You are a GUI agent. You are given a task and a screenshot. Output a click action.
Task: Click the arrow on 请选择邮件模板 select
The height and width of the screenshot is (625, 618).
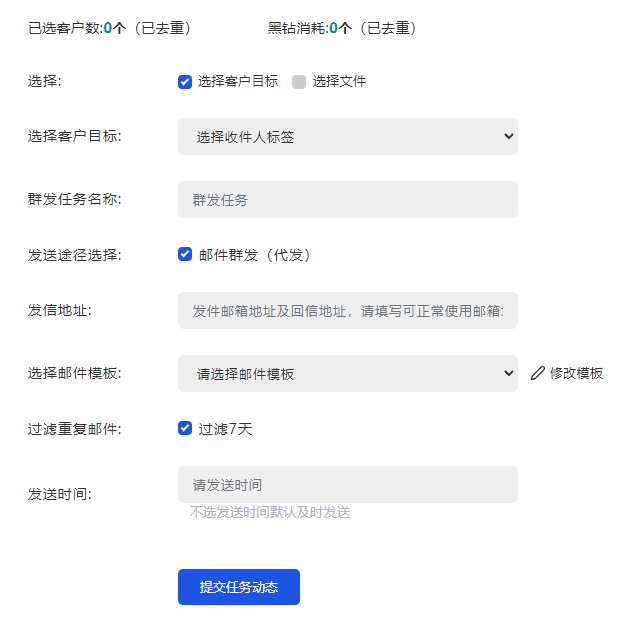click(507, 374)
